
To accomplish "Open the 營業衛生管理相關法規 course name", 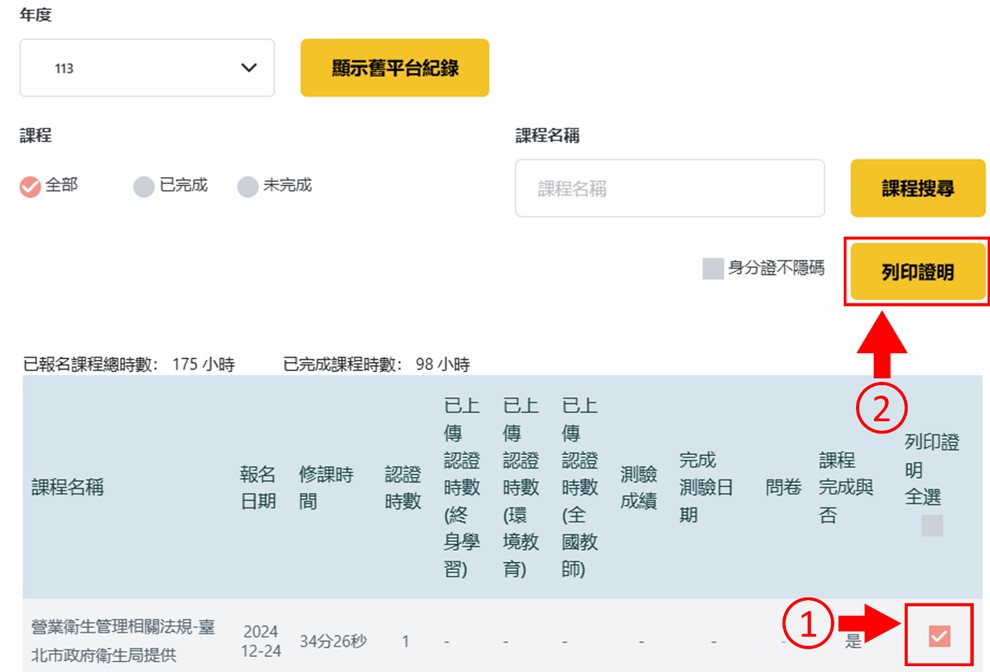I will [x=123, y=640].
